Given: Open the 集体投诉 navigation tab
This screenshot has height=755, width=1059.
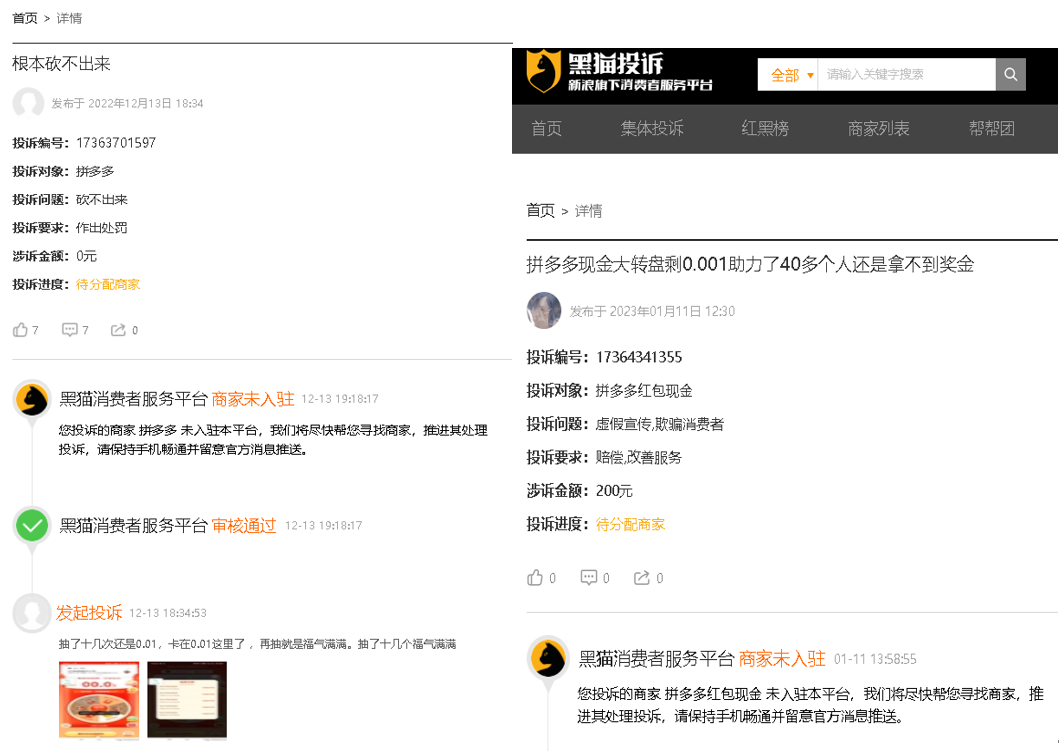Looking at the screenshot, I should 652,128.
